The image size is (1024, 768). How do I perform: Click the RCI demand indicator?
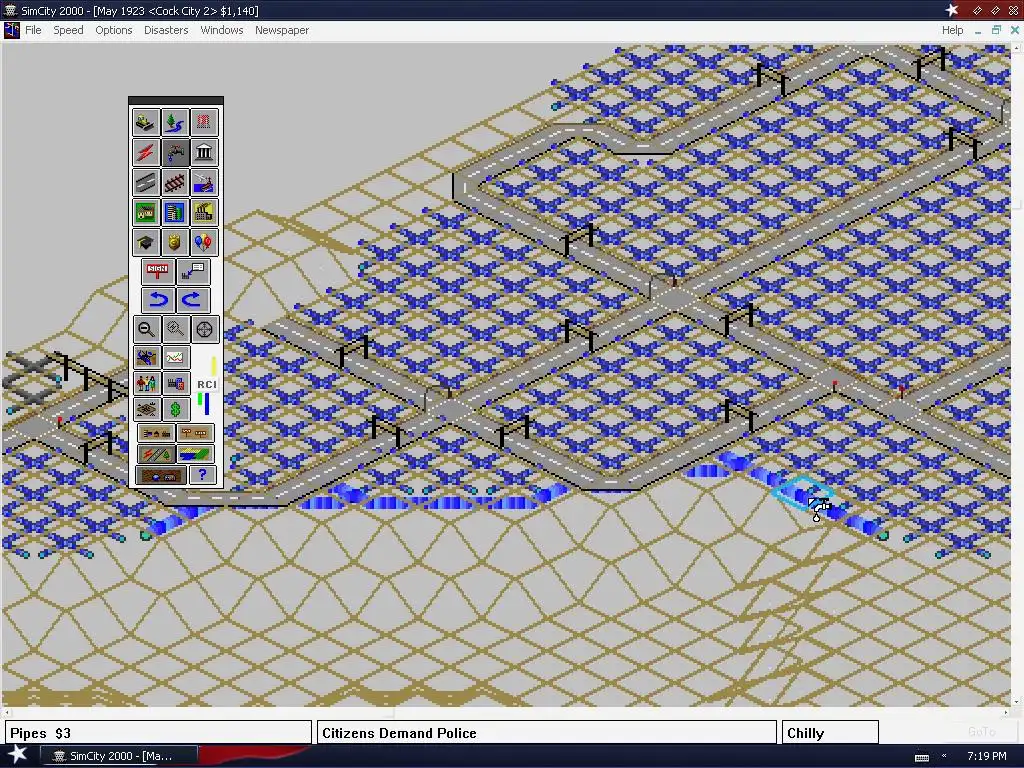click(x=206, y=385)
